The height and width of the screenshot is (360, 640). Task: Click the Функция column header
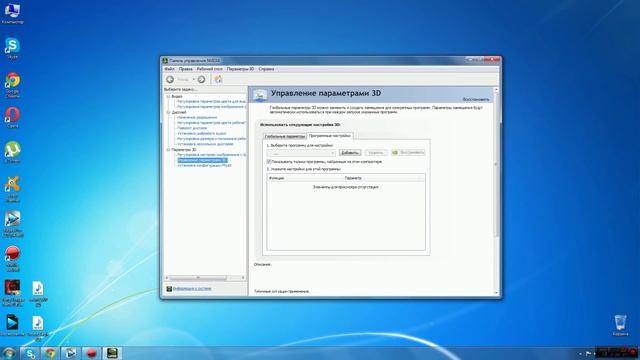(x=276, y=178)
